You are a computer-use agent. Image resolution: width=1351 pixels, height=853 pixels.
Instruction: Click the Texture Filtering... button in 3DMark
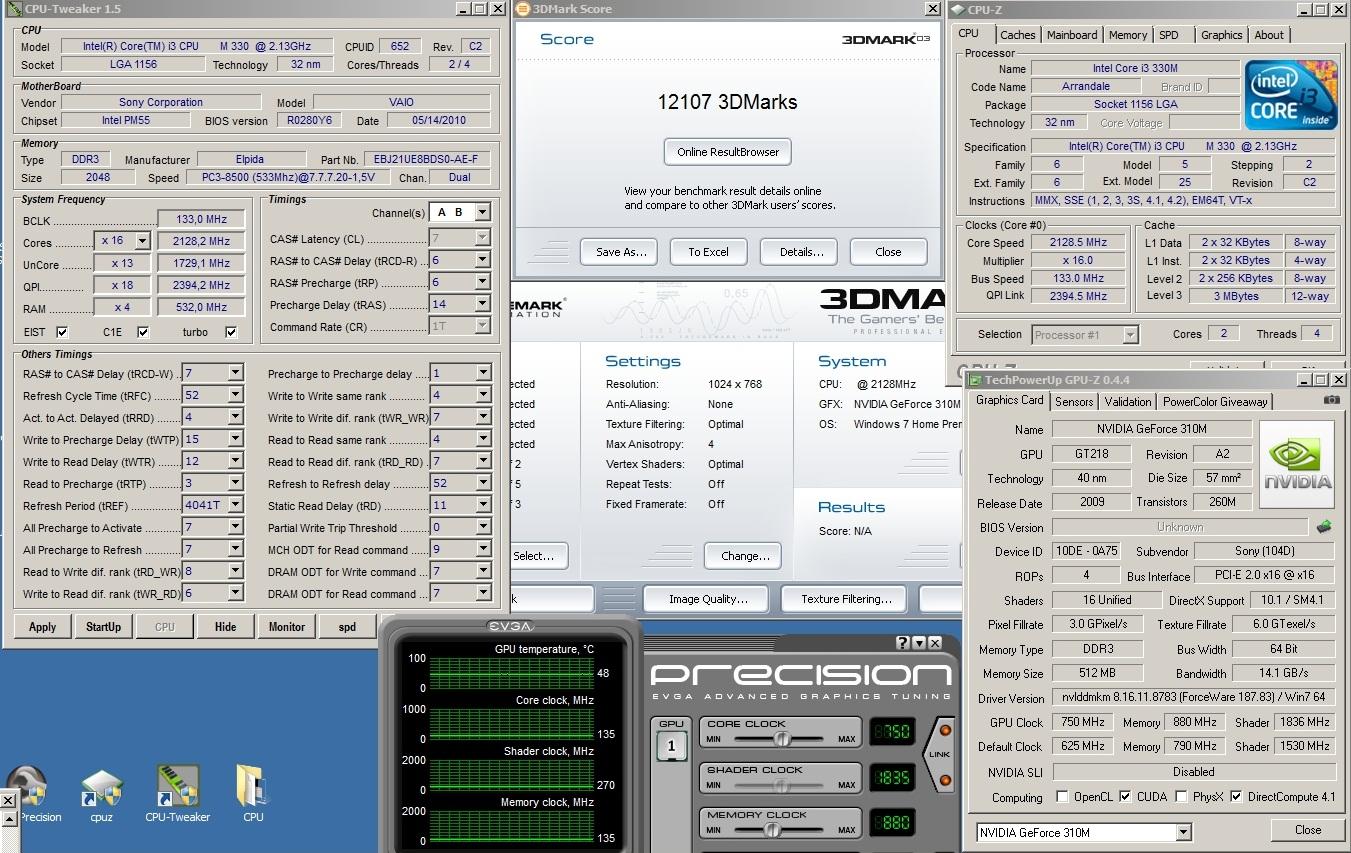tap(846, 599)
